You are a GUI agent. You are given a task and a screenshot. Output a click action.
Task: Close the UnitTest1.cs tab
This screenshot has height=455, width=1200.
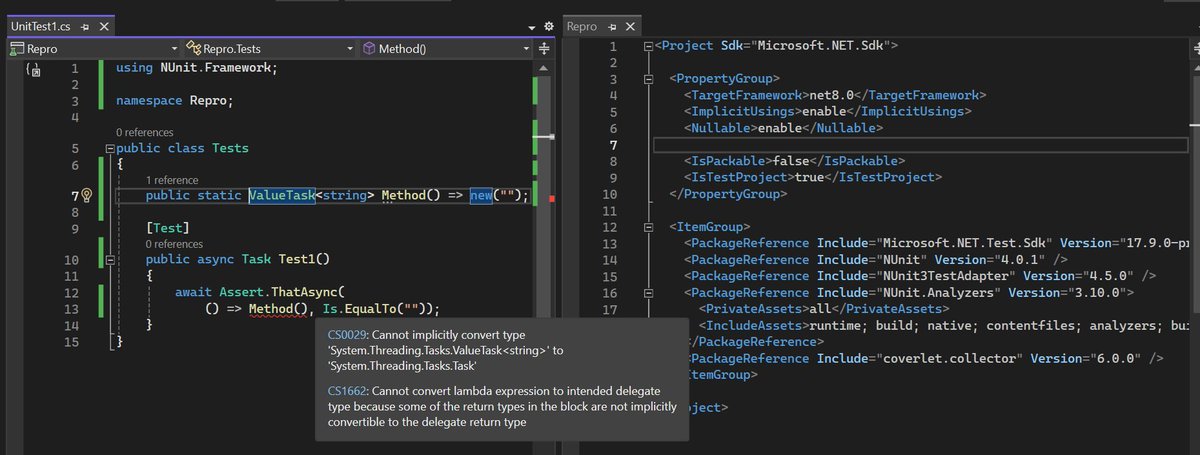[106, 26]
